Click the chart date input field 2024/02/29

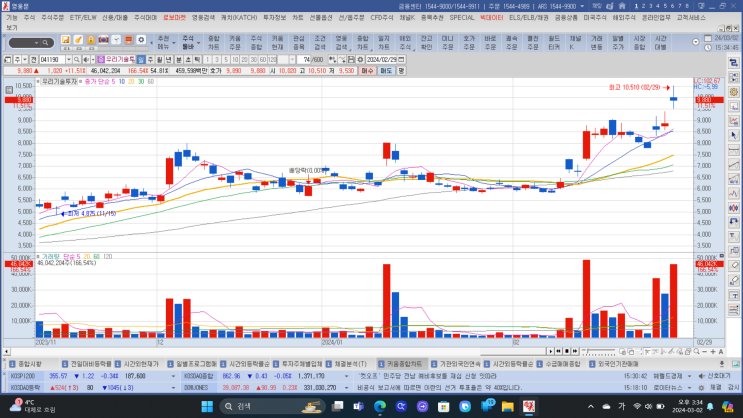click(383, 59)
